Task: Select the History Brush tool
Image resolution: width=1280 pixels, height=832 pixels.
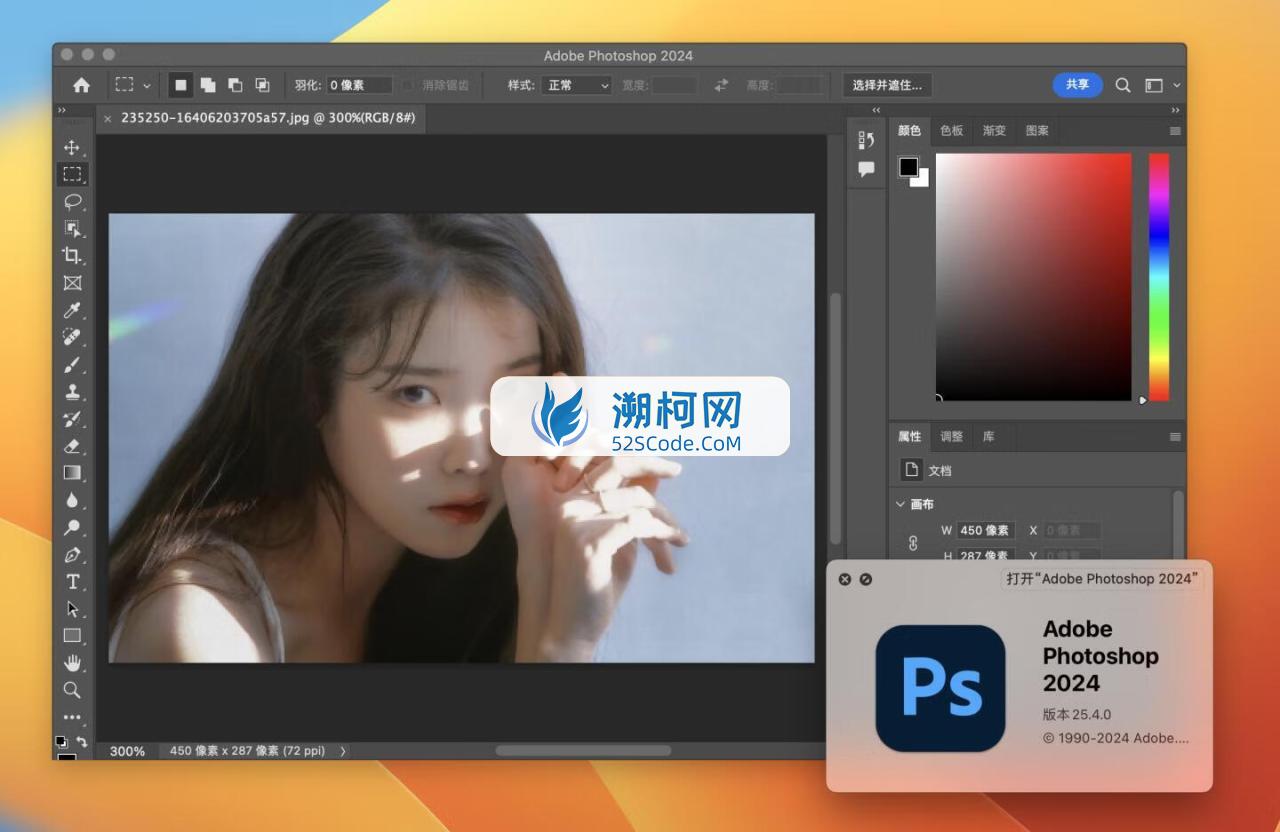Action: [72, 418]
